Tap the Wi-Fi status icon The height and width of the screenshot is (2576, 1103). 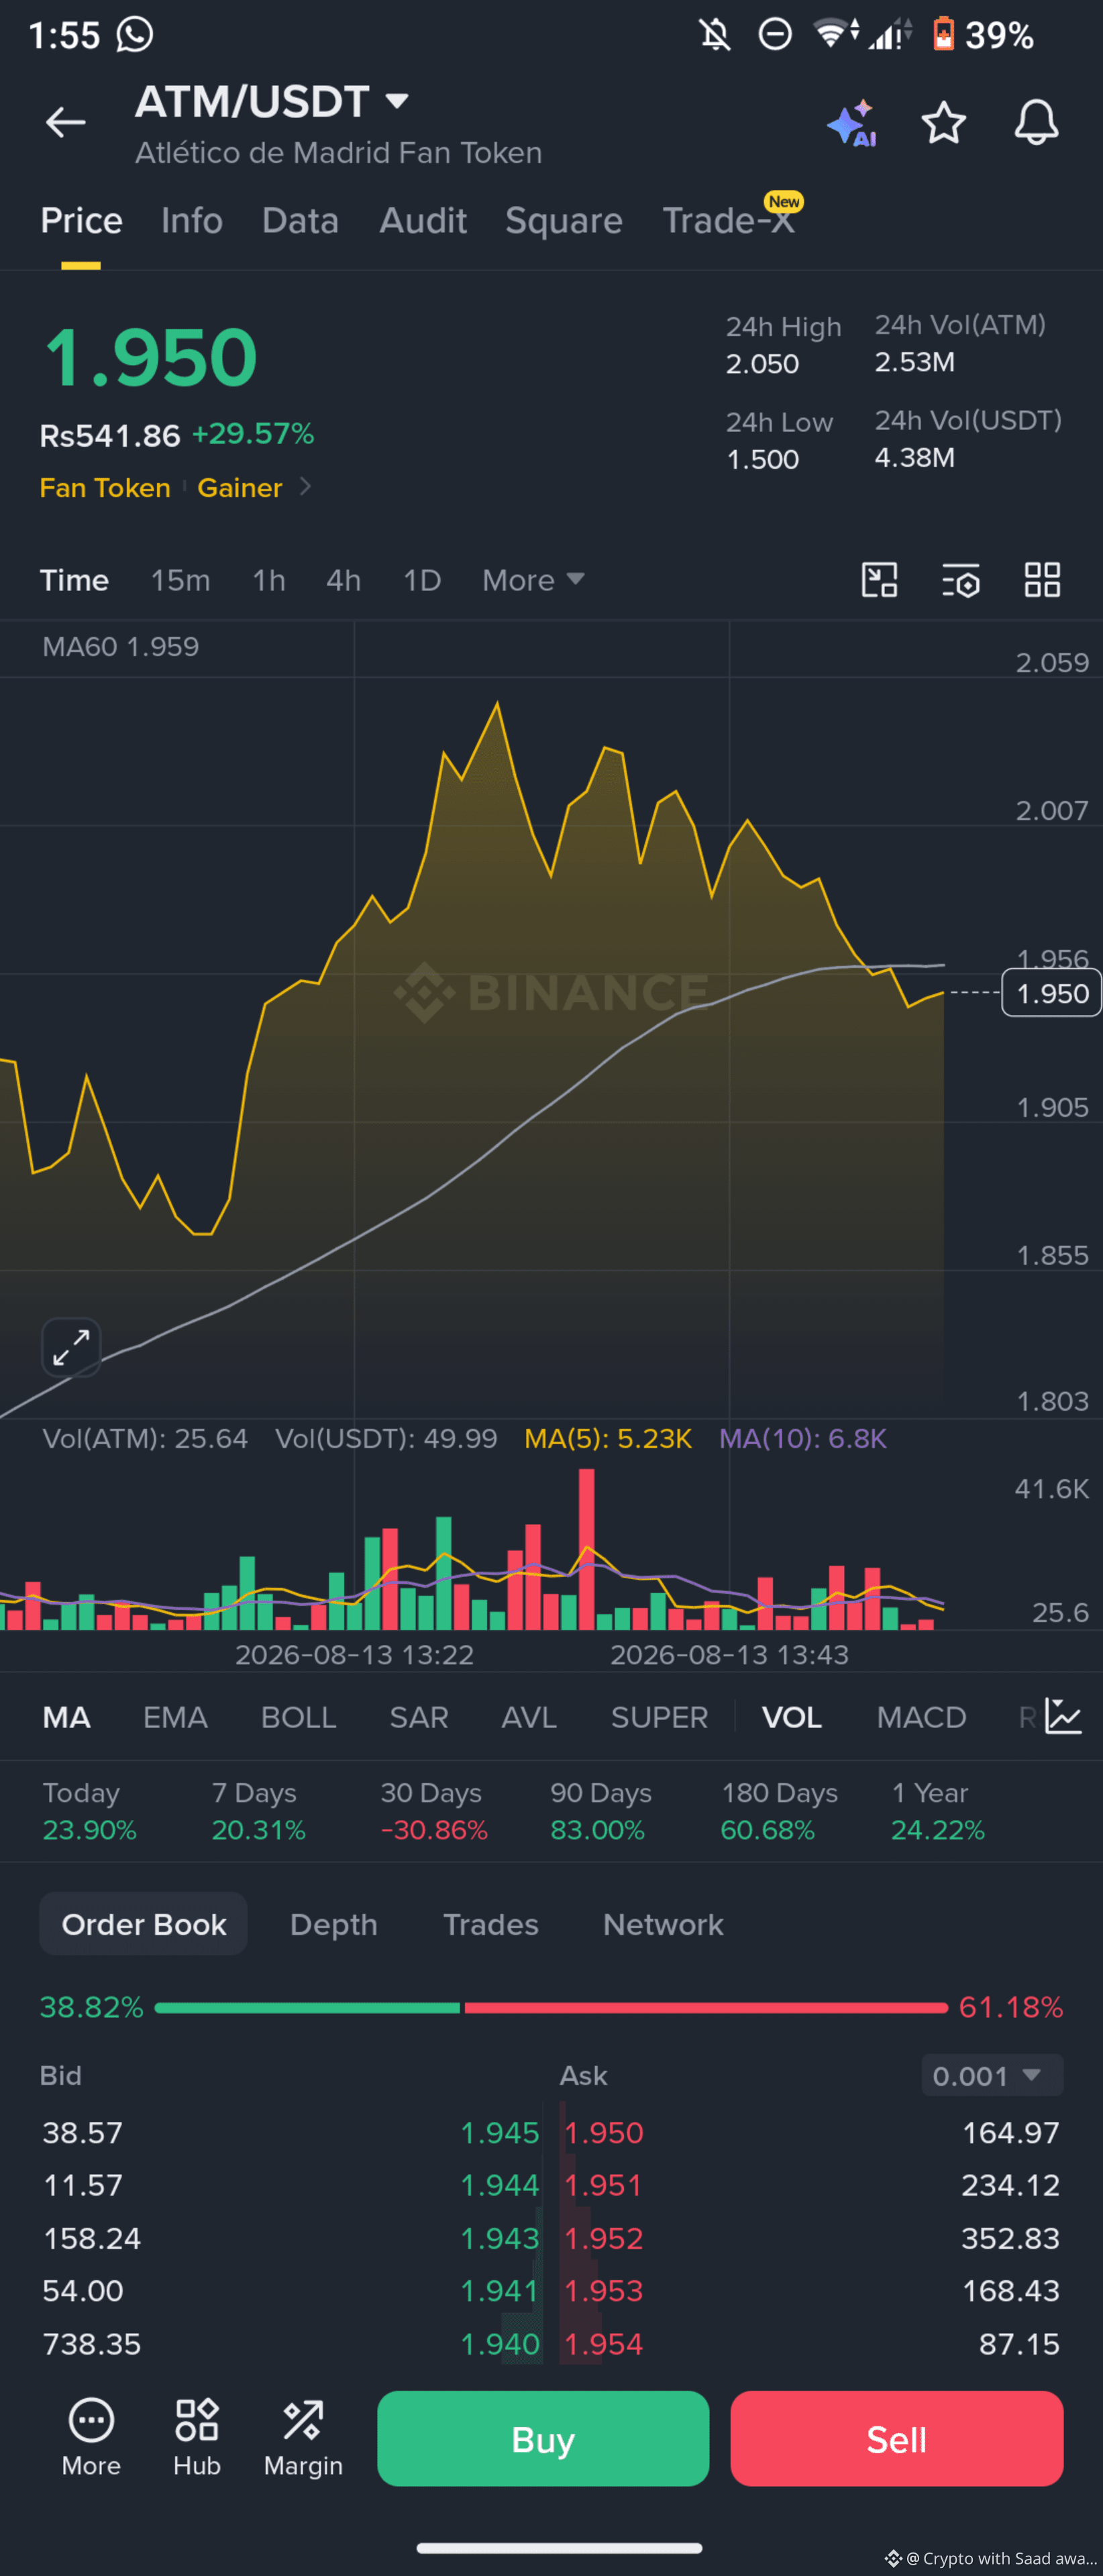[x=836, y=34]
